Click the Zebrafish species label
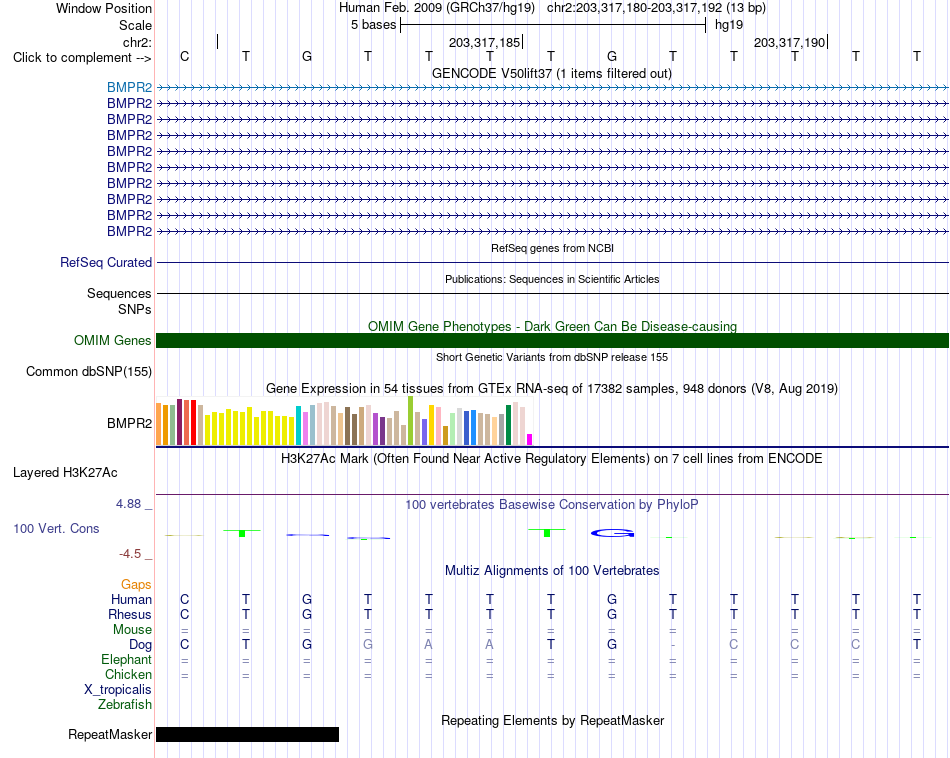This screenshot has height=758, width=950. (125, 705)
